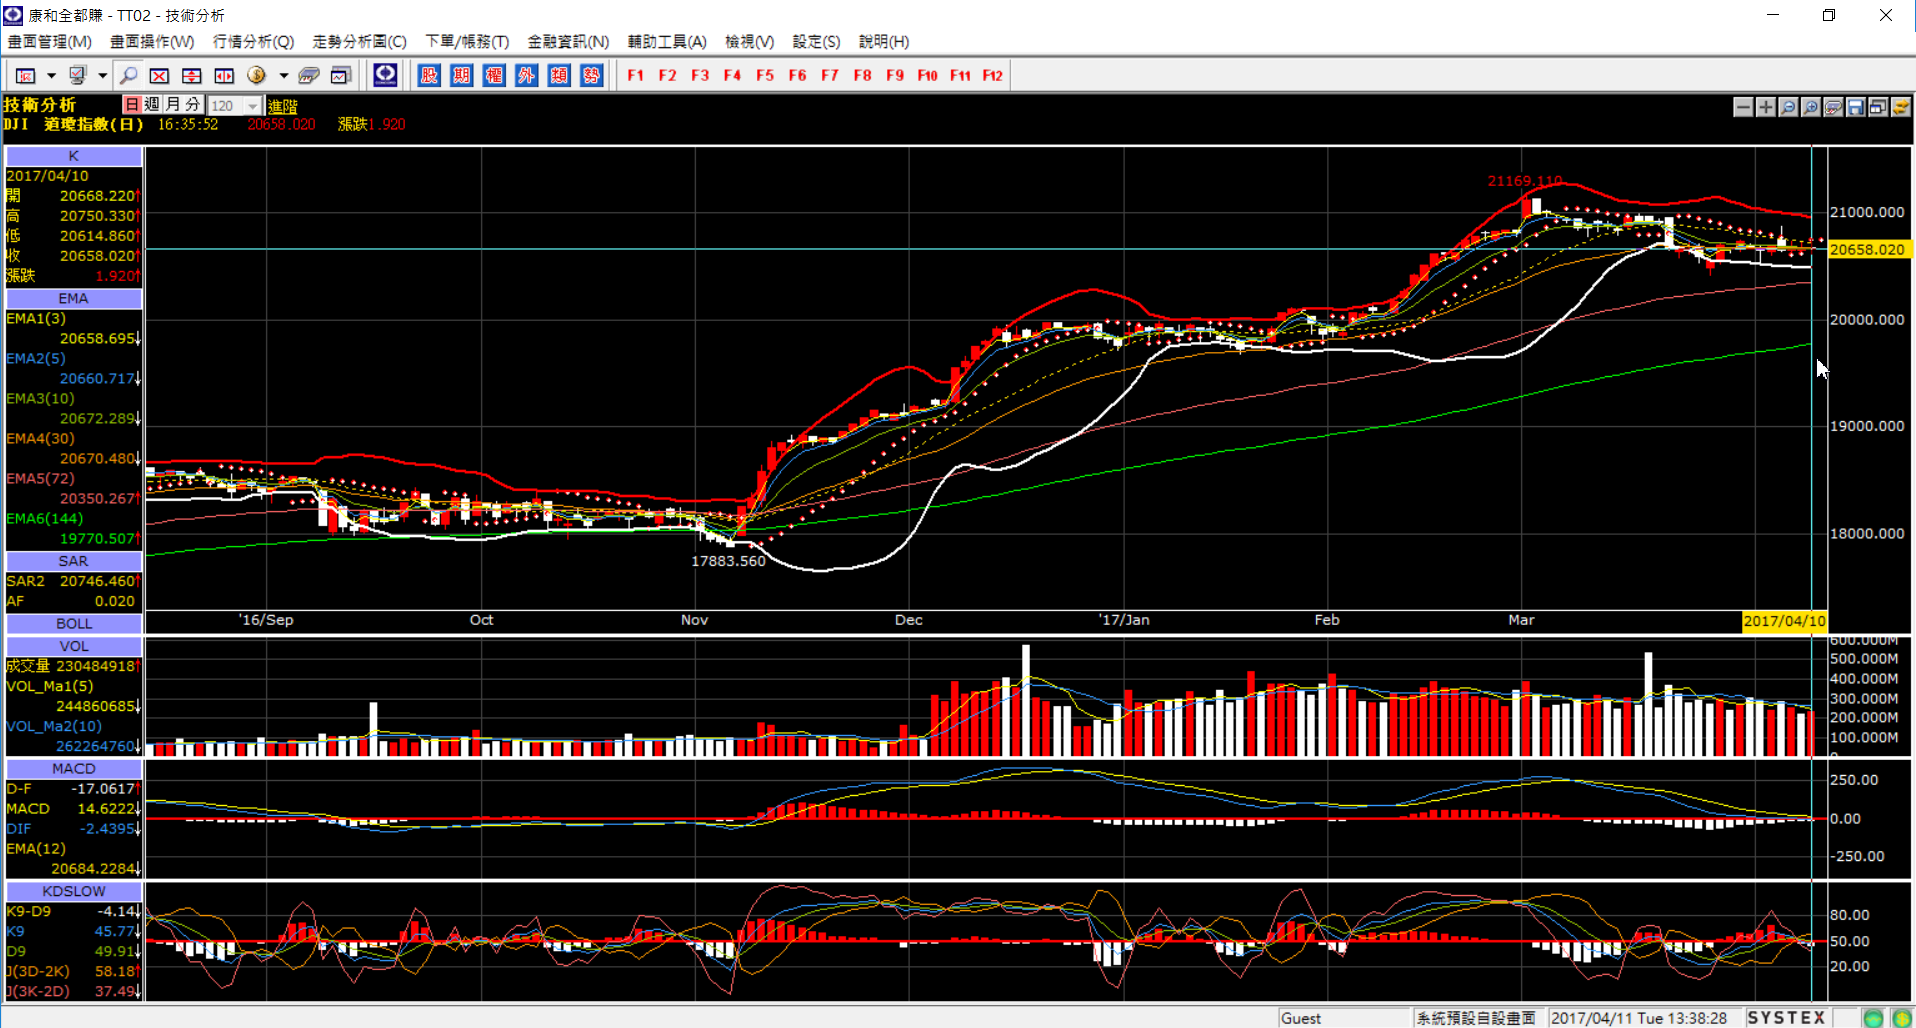
Task: Select the 月 monthly period toggle
Action: 173,105
